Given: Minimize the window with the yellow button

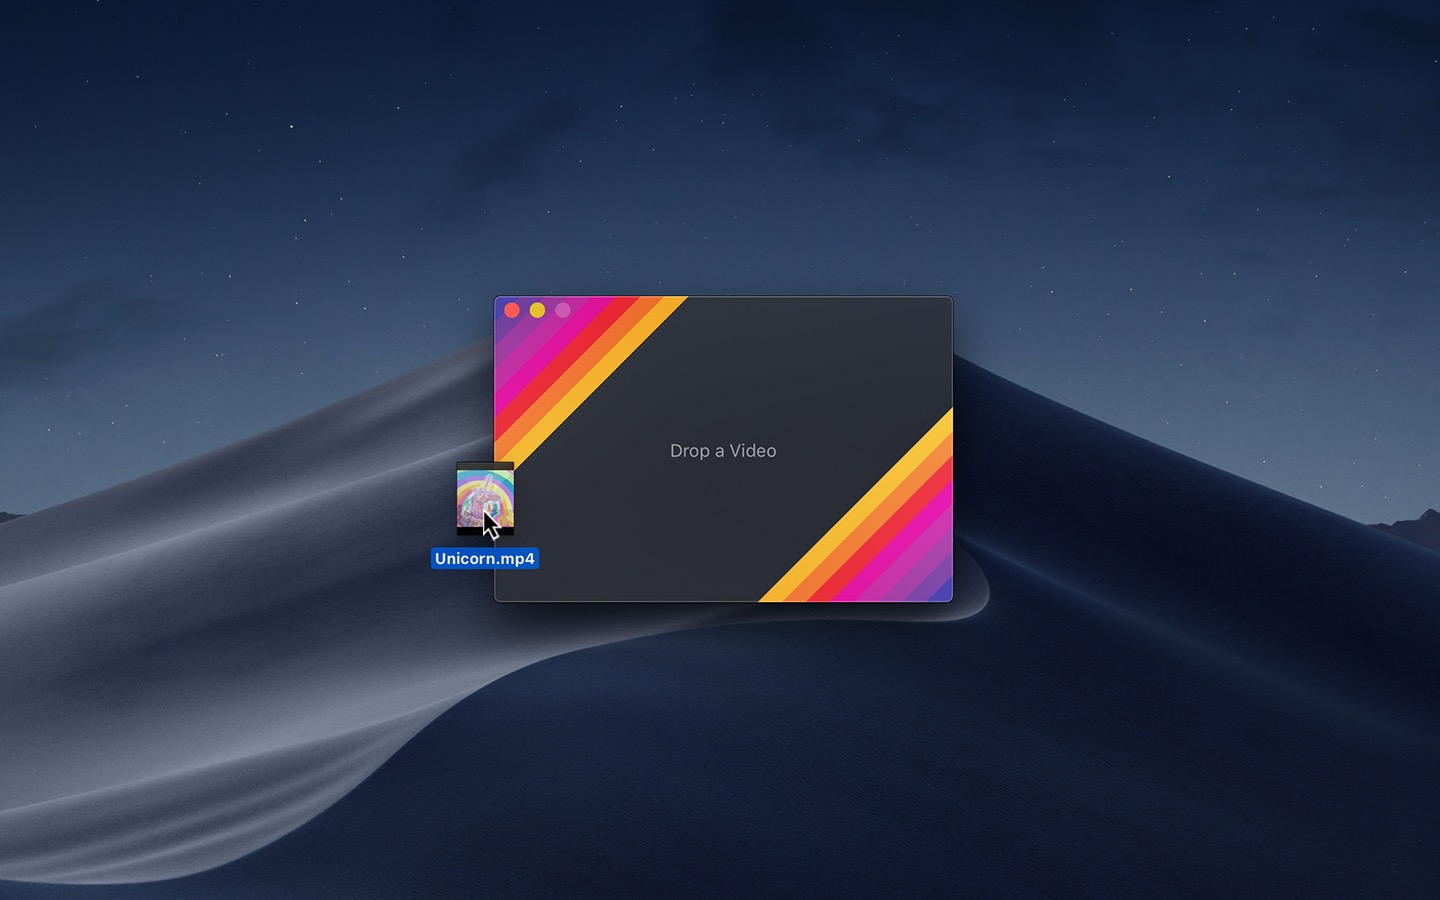Looking at the screenshot, I should [x=537, y=310].
